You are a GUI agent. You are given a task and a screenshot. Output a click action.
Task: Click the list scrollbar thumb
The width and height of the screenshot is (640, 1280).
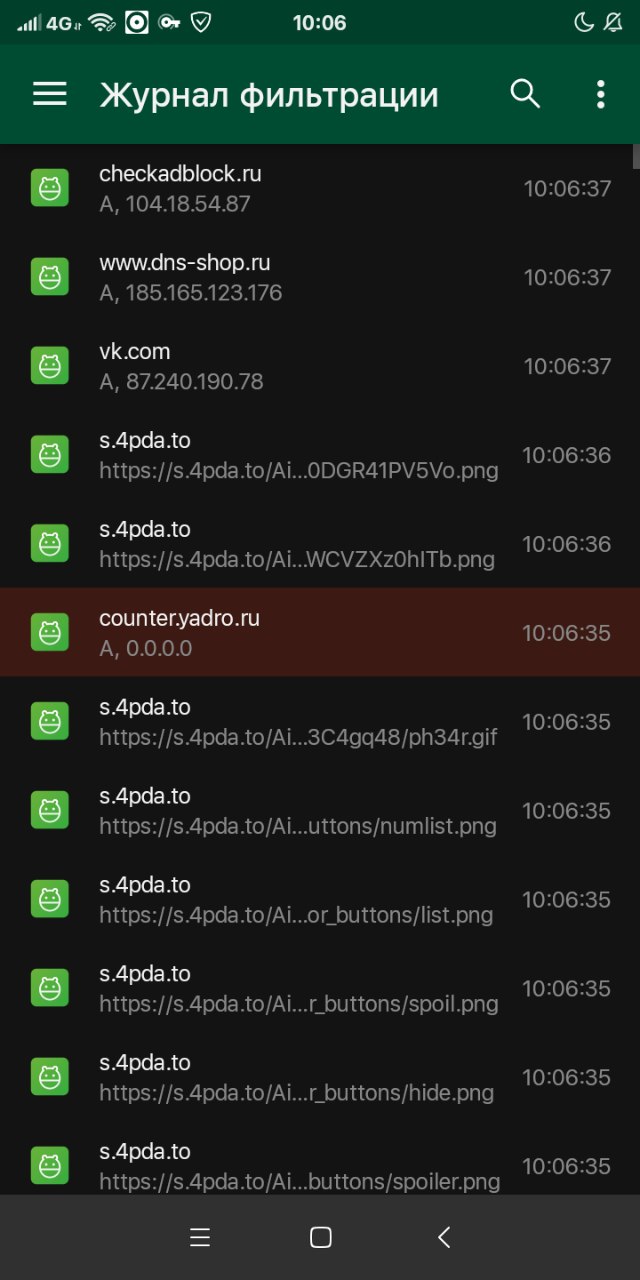(636, 156)
